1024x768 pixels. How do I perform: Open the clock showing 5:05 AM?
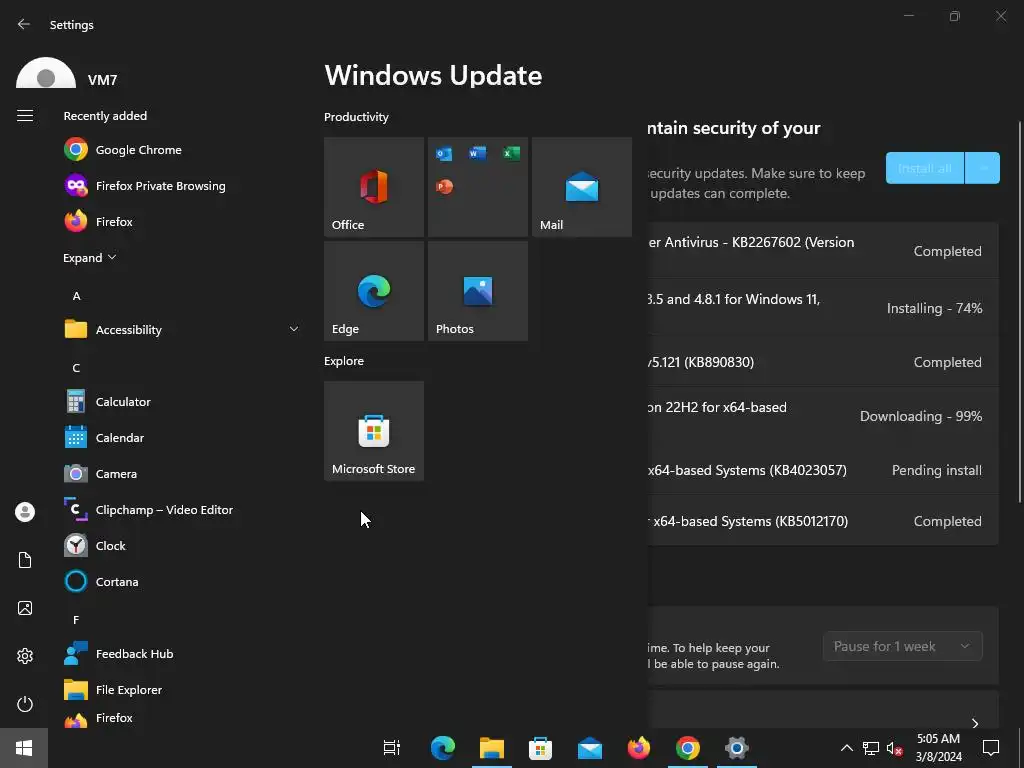938,748
